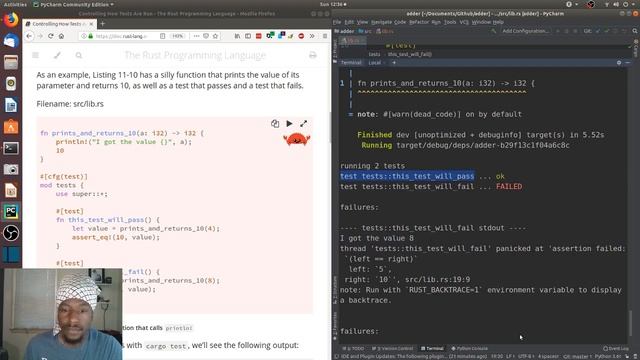Change UTF-8 file encoding in status bar
The height and width of the screenshot is (360, 640).
[x=525, y=356]
